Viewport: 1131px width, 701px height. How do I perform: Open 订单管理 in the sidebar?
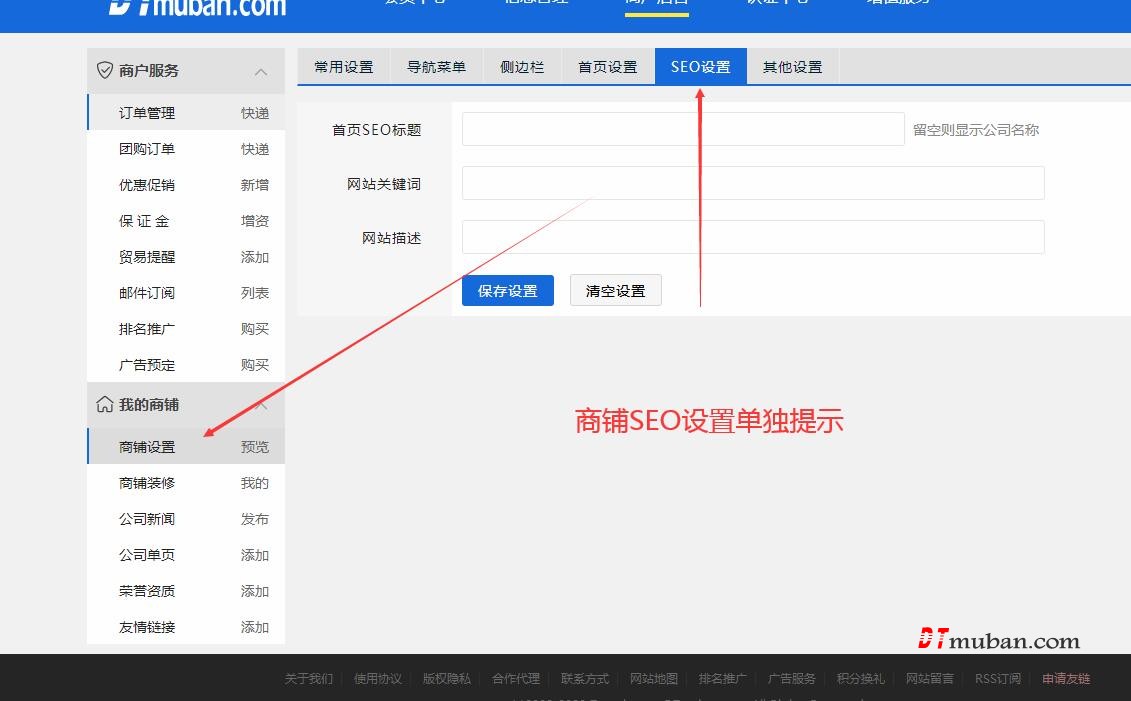[147, 113]
